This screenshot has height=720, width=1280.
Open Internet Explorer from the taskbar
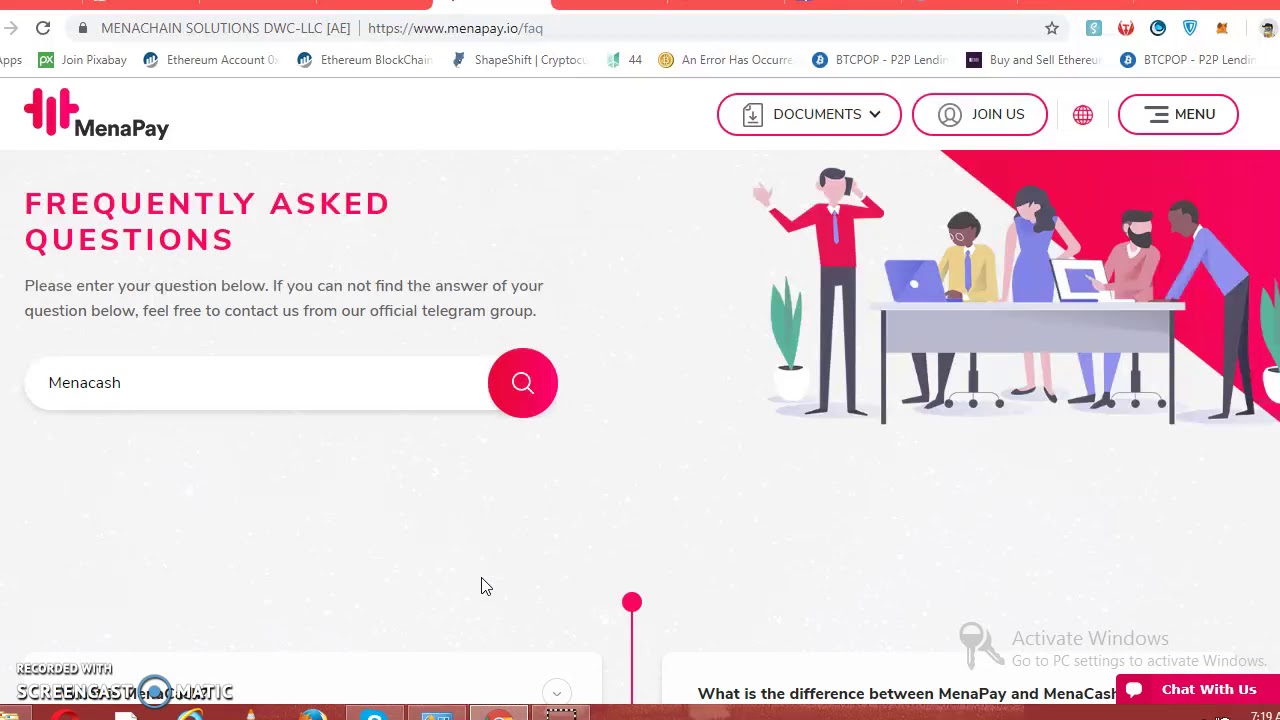188,714
